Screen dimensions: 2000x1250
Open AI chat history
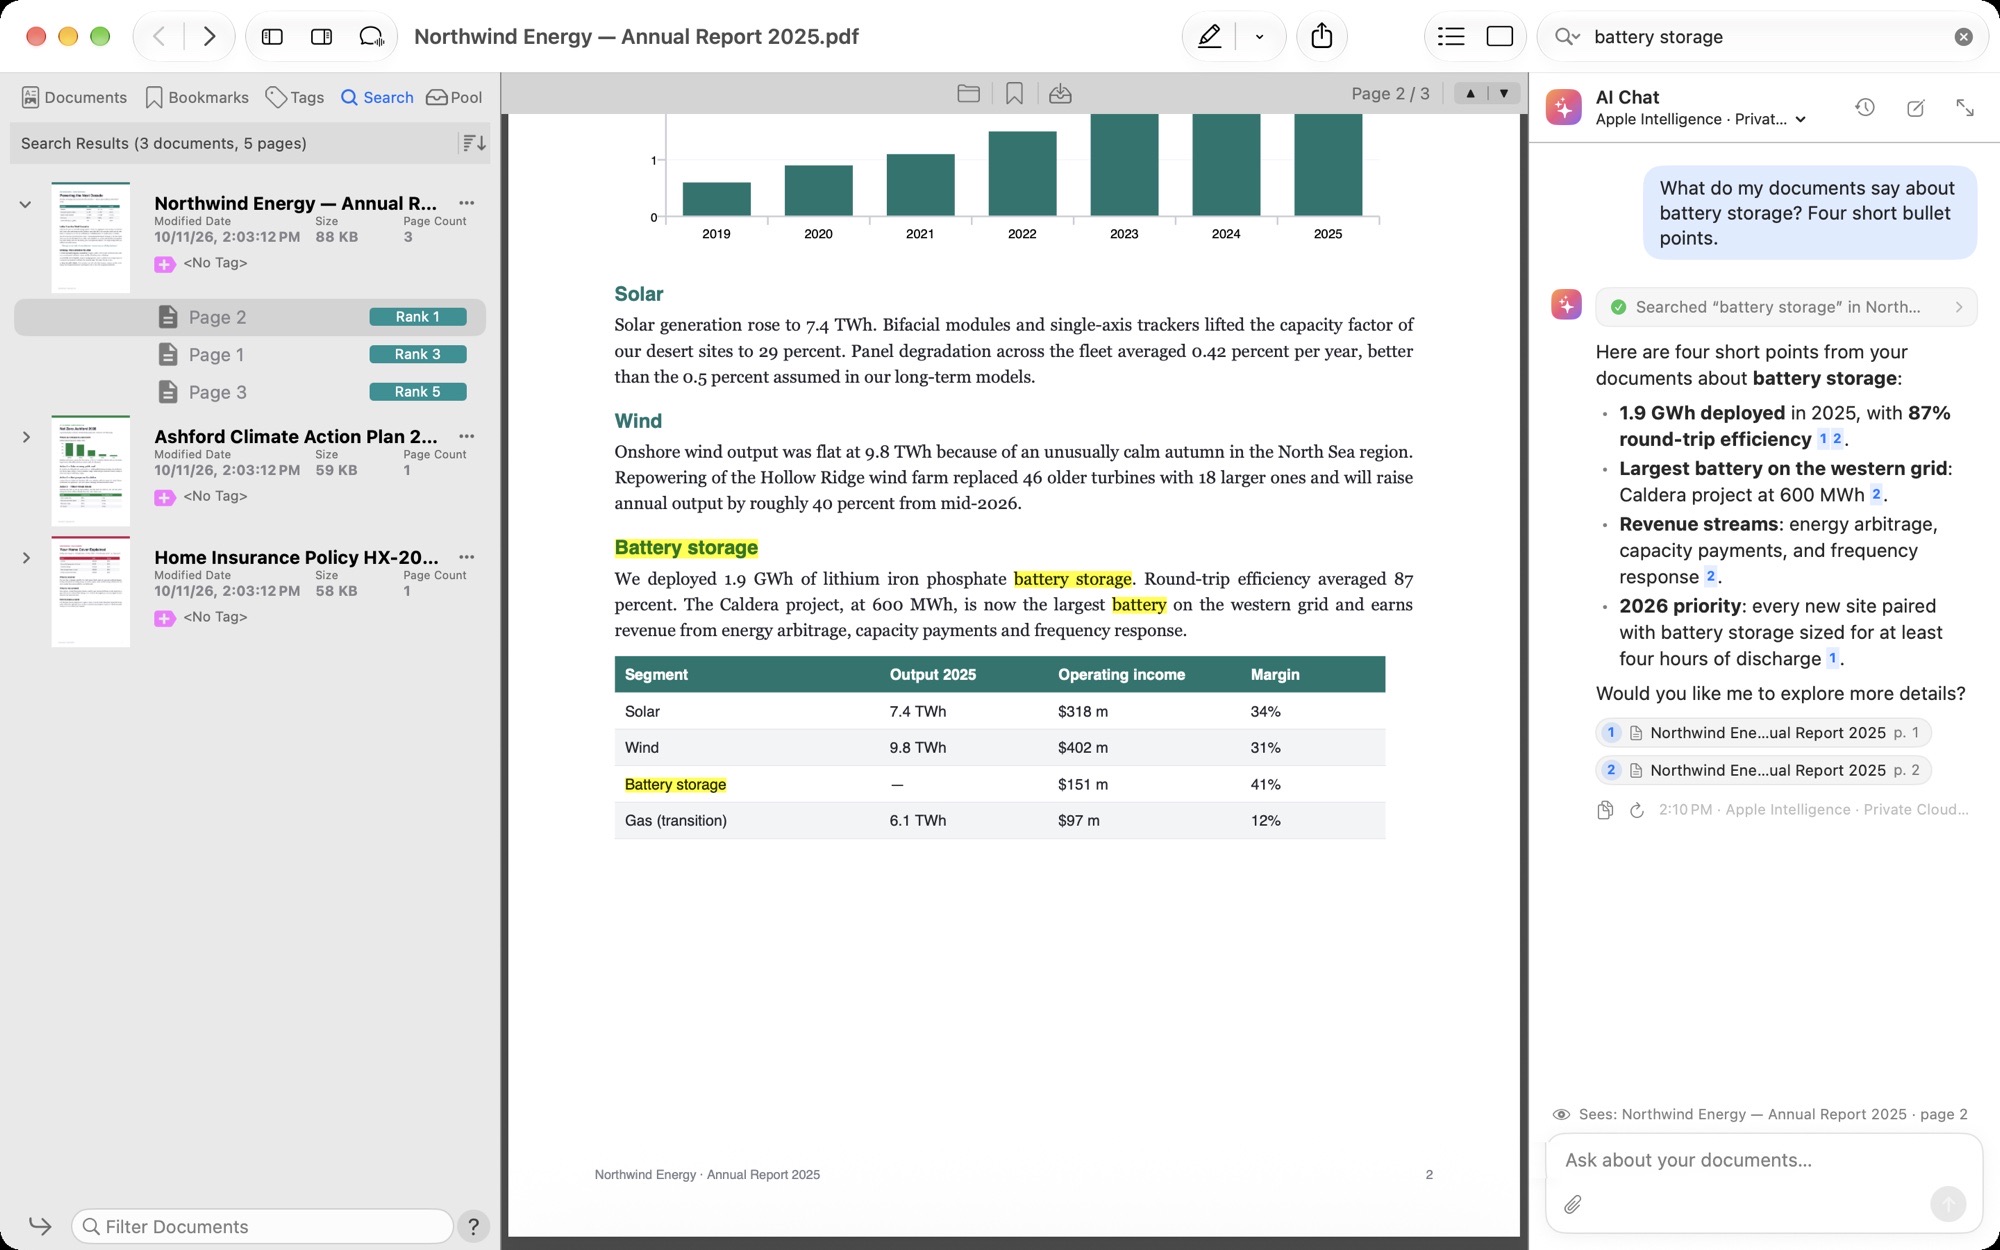coord(1865,107)
